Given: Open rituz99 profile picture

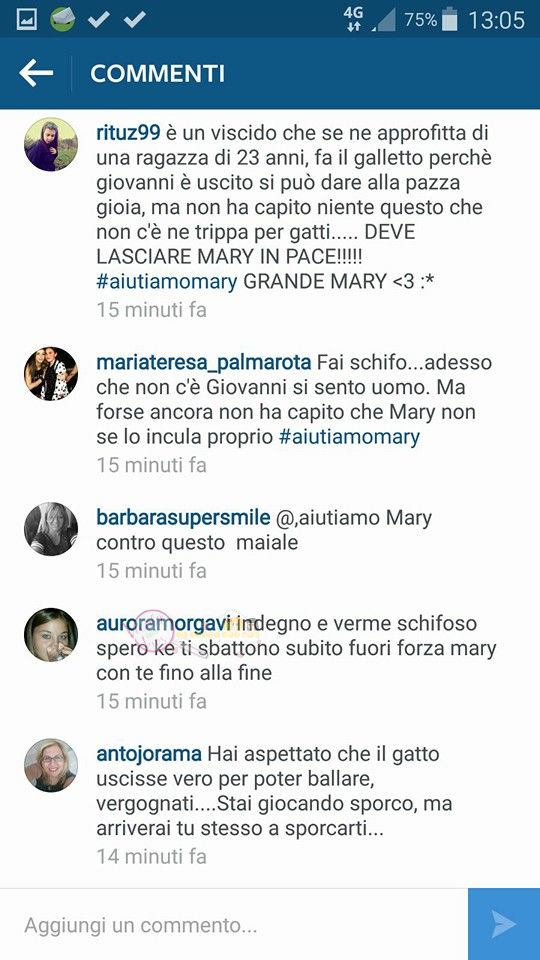Looking at the screenshot, I should [51, 144].
